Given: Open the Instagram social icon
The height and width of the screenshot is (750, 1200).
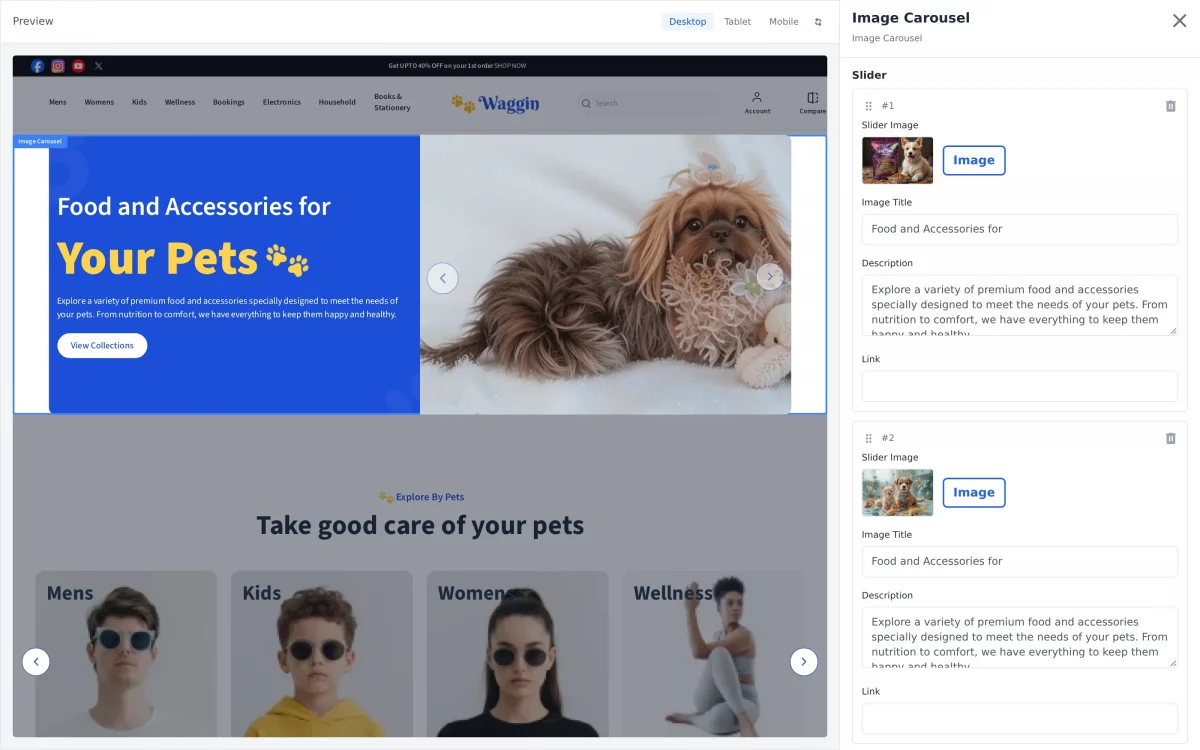Looking at the screenshot, I should coord(58,66).
